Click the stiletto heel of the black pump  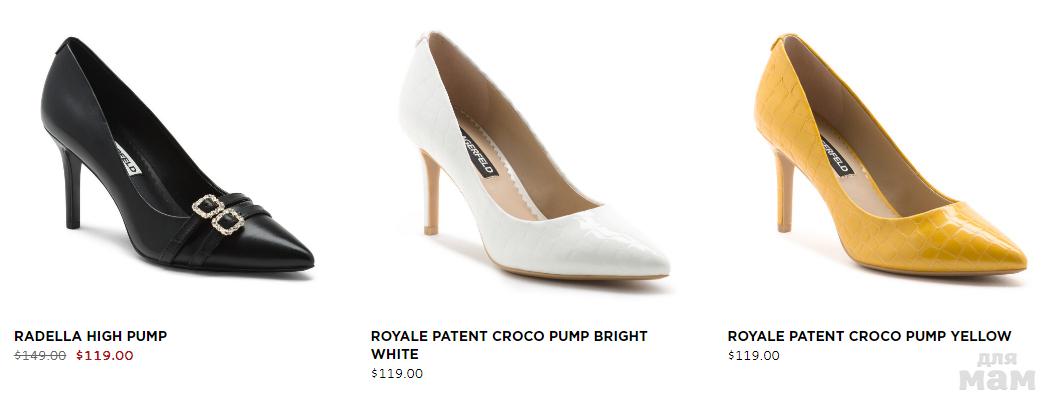[x=72, y=190]
